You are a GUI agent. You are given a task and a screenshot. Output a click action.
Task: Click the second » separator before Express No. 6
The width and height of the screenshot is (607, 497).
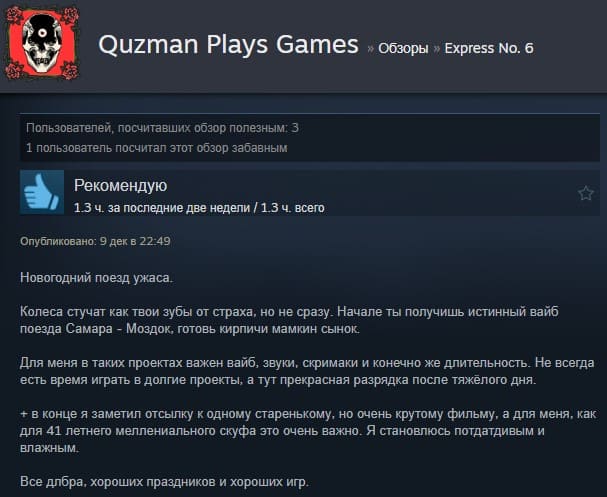pos(437,49)
